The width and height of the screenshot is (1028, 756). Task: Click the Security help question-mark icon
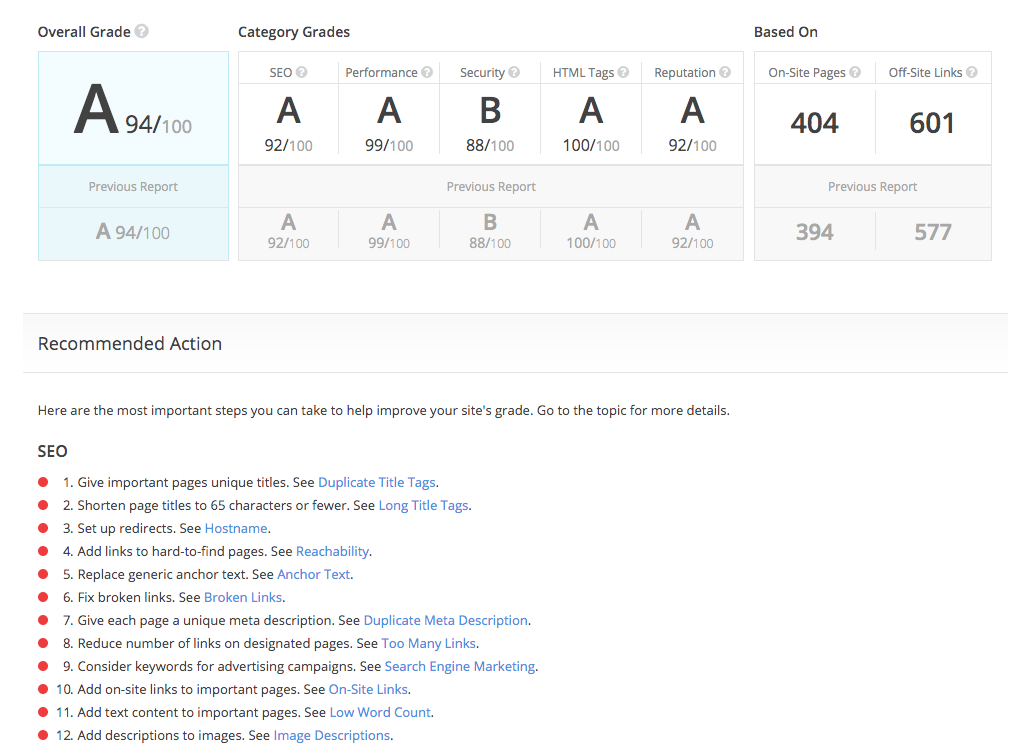click(x=514, y=72)
